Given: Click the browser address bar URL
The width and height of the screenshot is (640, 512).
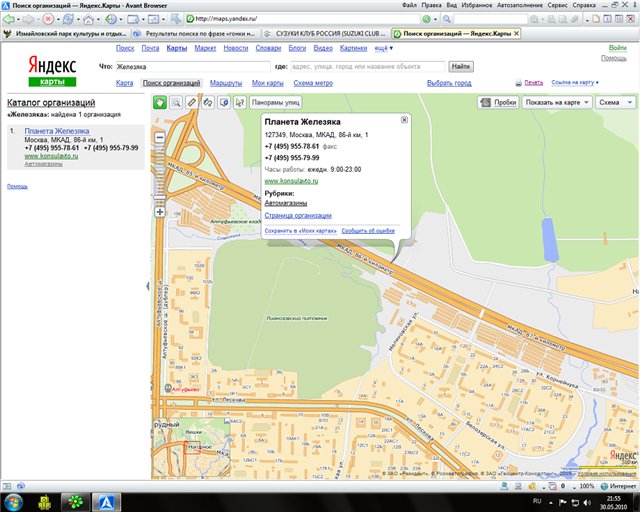Looking at the screenshot, I should [303, 19].
